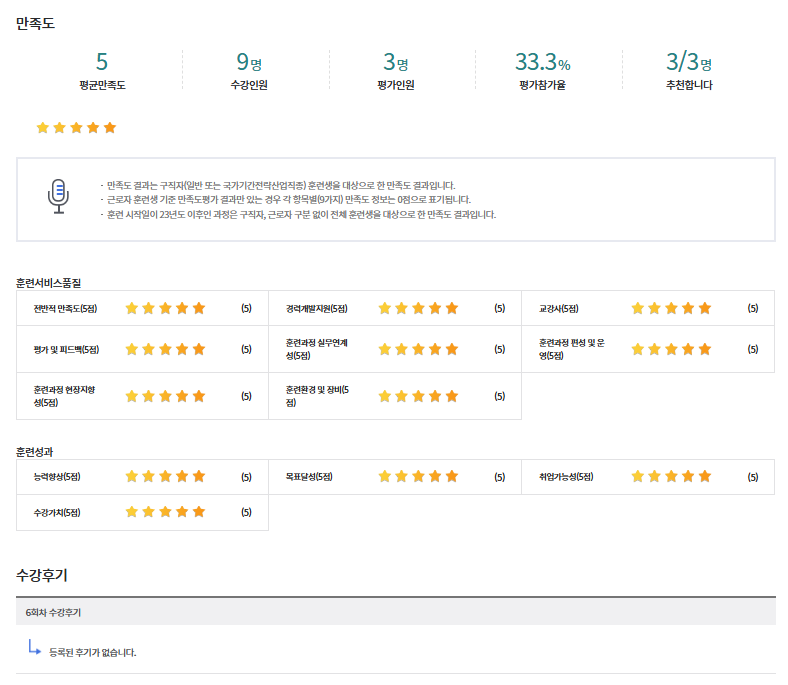788x685 pixels.
Task: Click the reply arrow icon under 수강후기
Action: click(x=35, y=648)
